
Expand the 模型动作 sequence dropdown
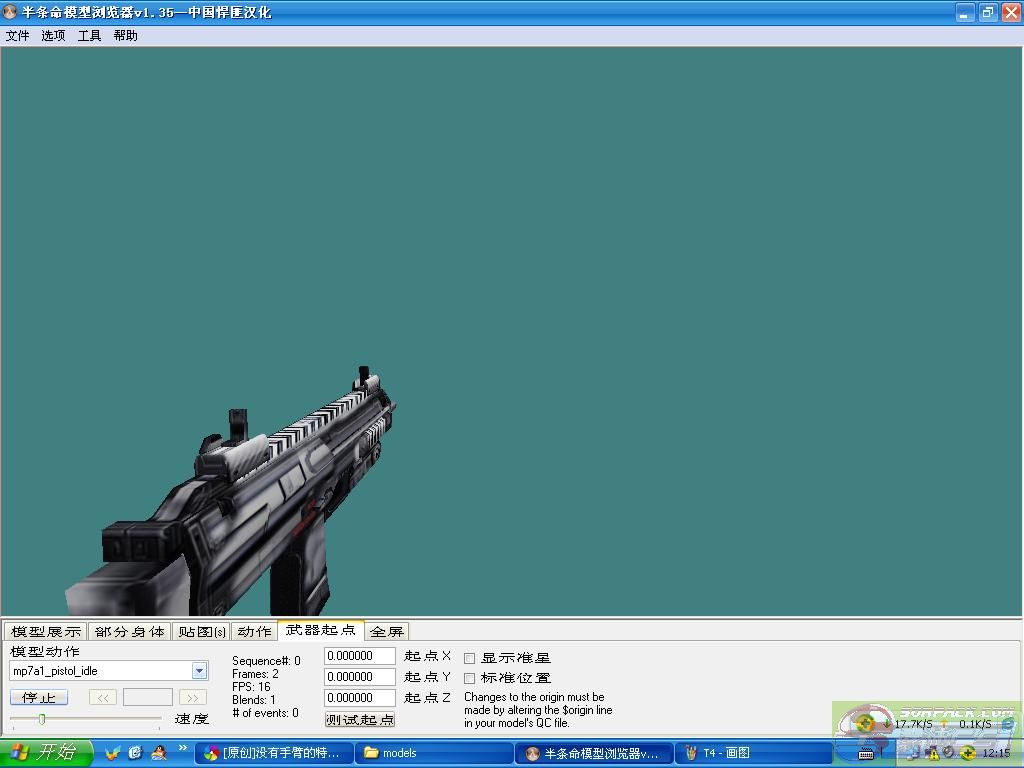199,671
